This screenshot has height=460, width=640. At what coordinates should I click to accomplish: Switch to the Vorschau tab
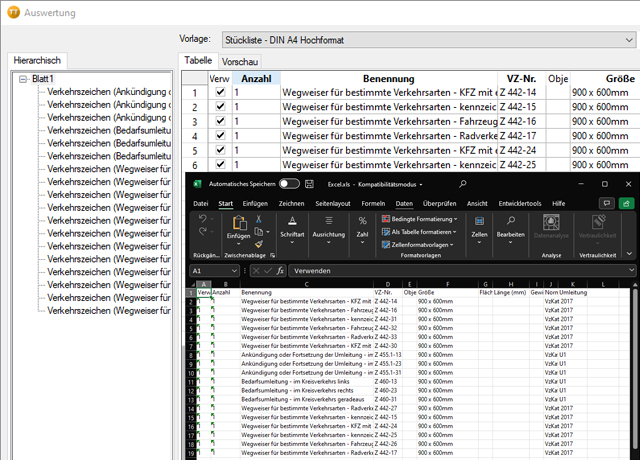click(240, 62)
